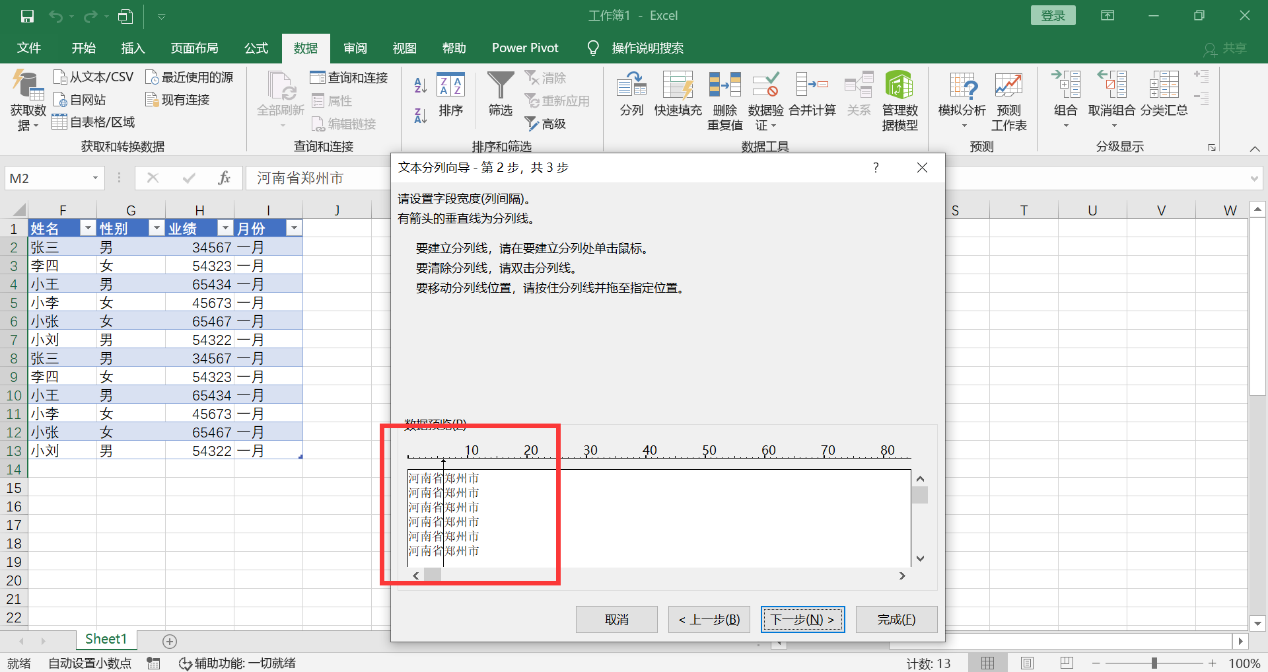Click Advanced (高级) filter option
The height and width of the screenshot is (672, 1268).
click(545, 124)
